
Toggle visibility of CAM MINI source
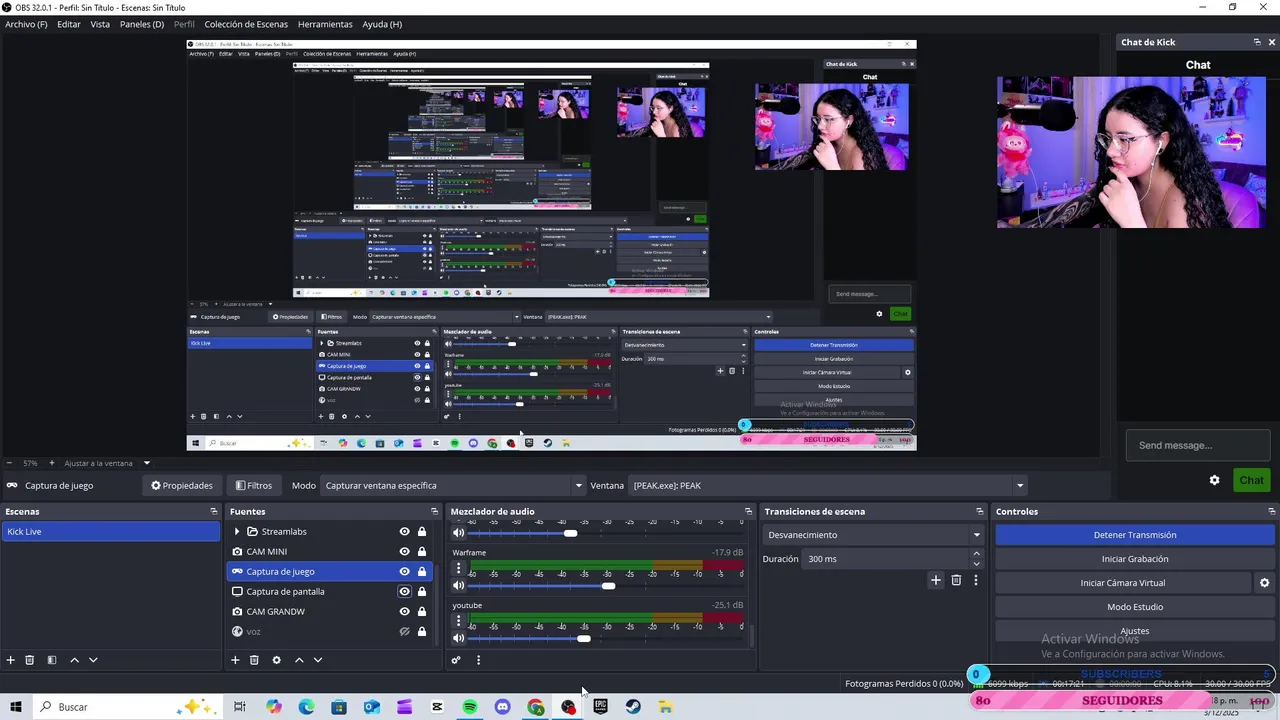404,552
